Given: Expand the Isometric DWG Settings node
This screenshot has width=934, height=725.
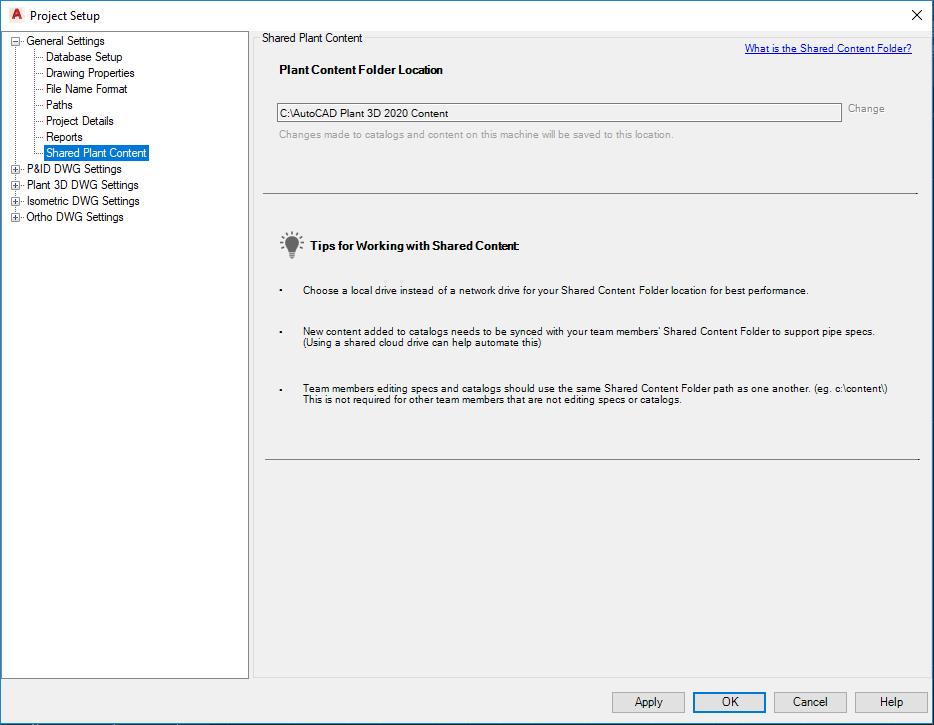Looking at the screenshot, I should (x=16, y=201).
